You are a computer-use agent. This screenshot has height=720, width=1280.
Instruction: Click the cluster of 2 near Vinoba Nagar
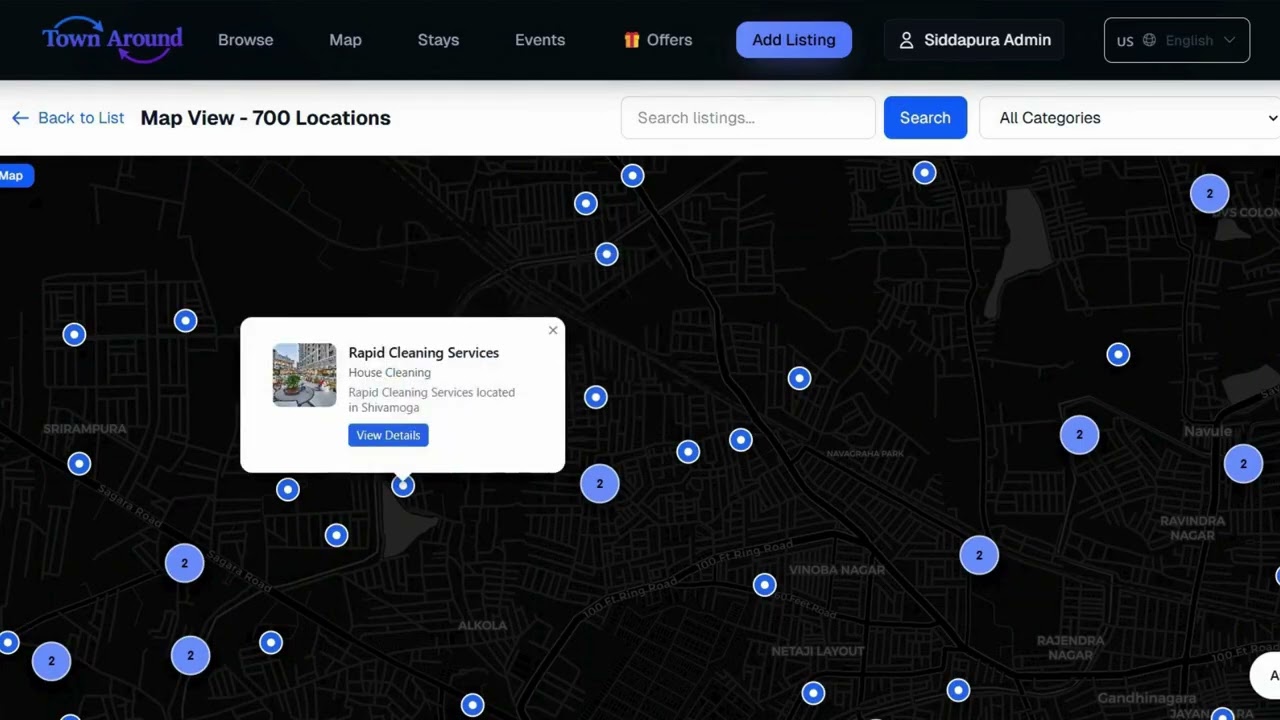tap(979, 556)
